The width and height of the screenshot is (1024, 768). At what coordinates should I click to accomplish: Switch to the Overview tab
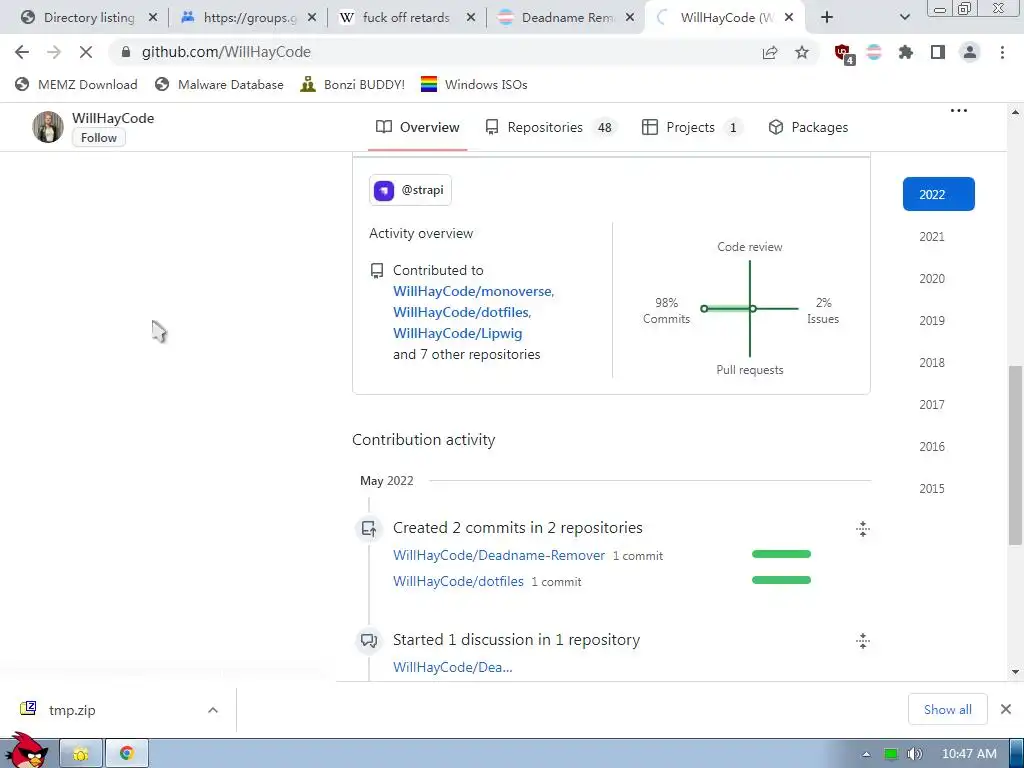click(x=418, y=127)
